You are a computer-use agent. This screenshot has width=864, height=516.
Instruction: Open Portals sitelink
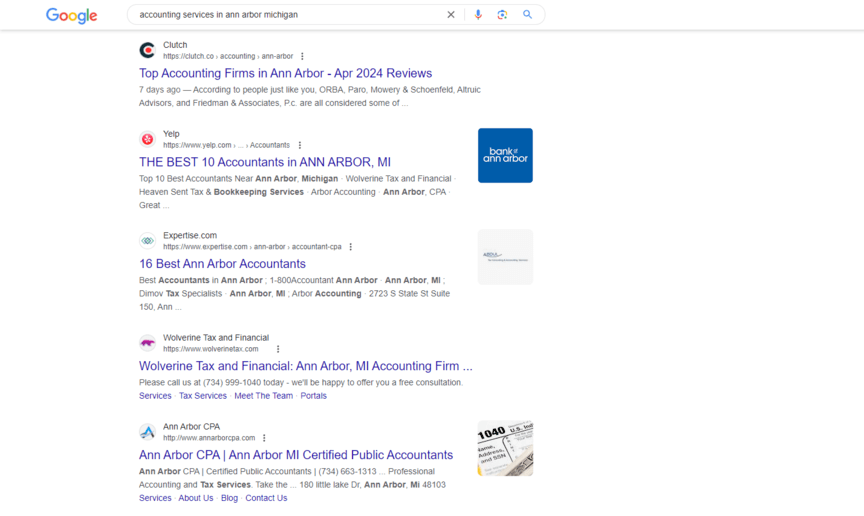(x=314, y=396)
